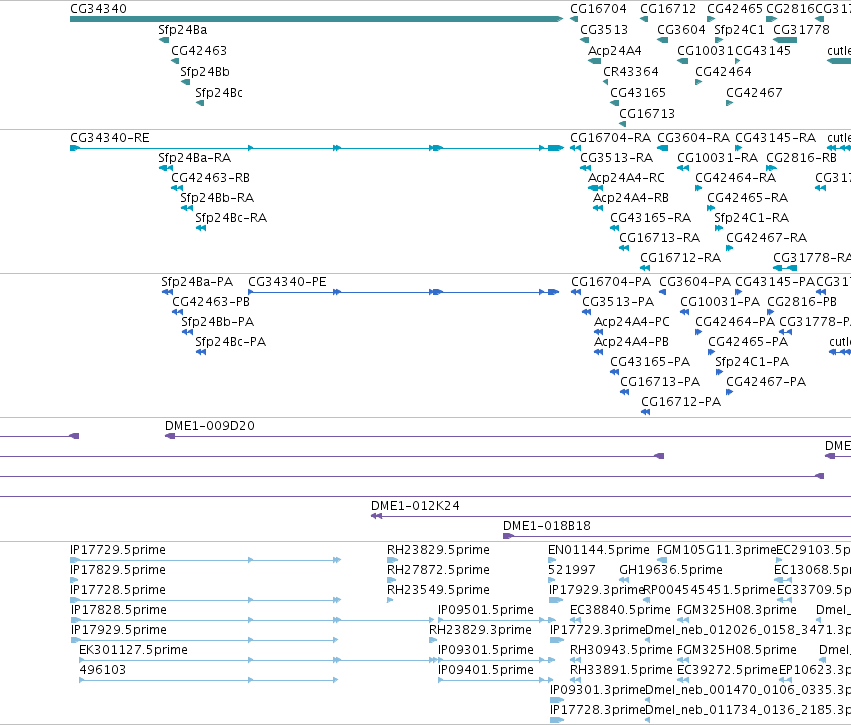Screen dimensions: 851x725
Task: Select the DME1-012K24 clone label
Action: [415, 506]
